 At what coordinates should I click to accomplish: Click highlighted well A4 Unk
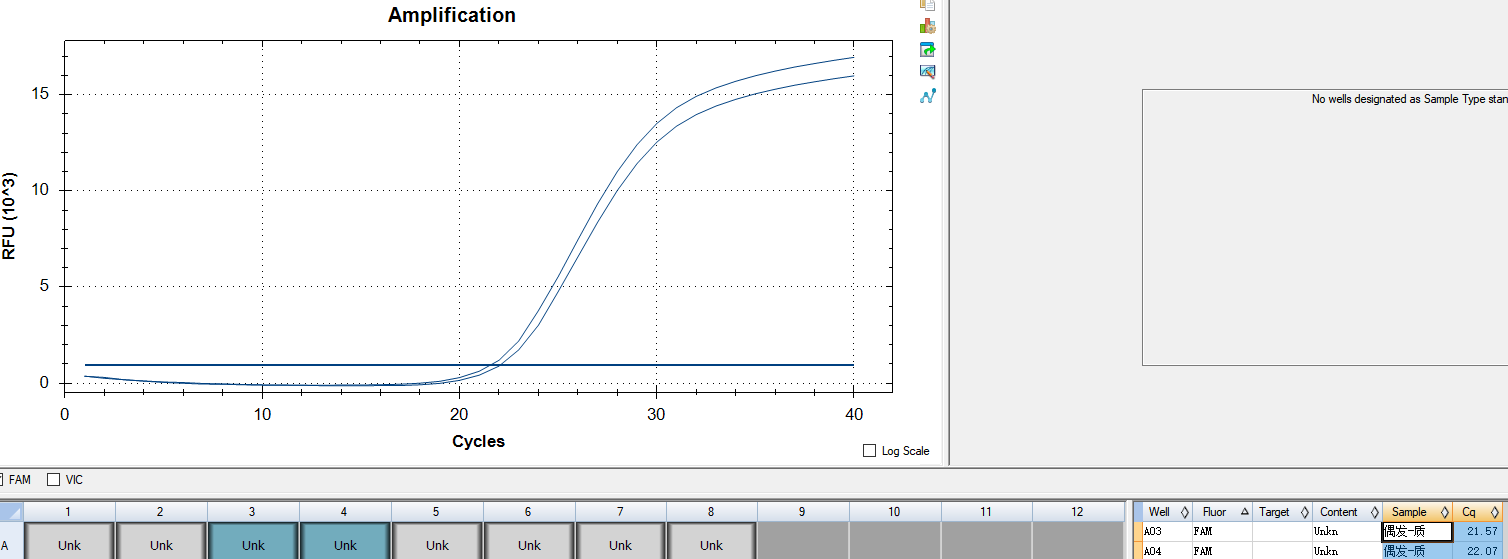pyautogui.click(x=345, y=541)
